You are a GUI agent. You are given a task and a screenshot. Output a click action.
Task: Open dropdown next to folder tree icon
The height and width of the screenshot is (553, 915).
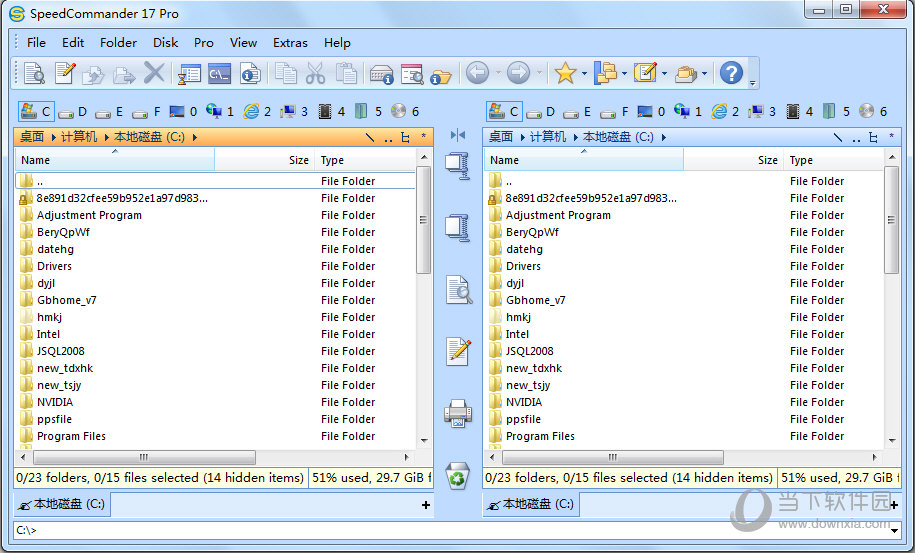(x=624, y=74)
